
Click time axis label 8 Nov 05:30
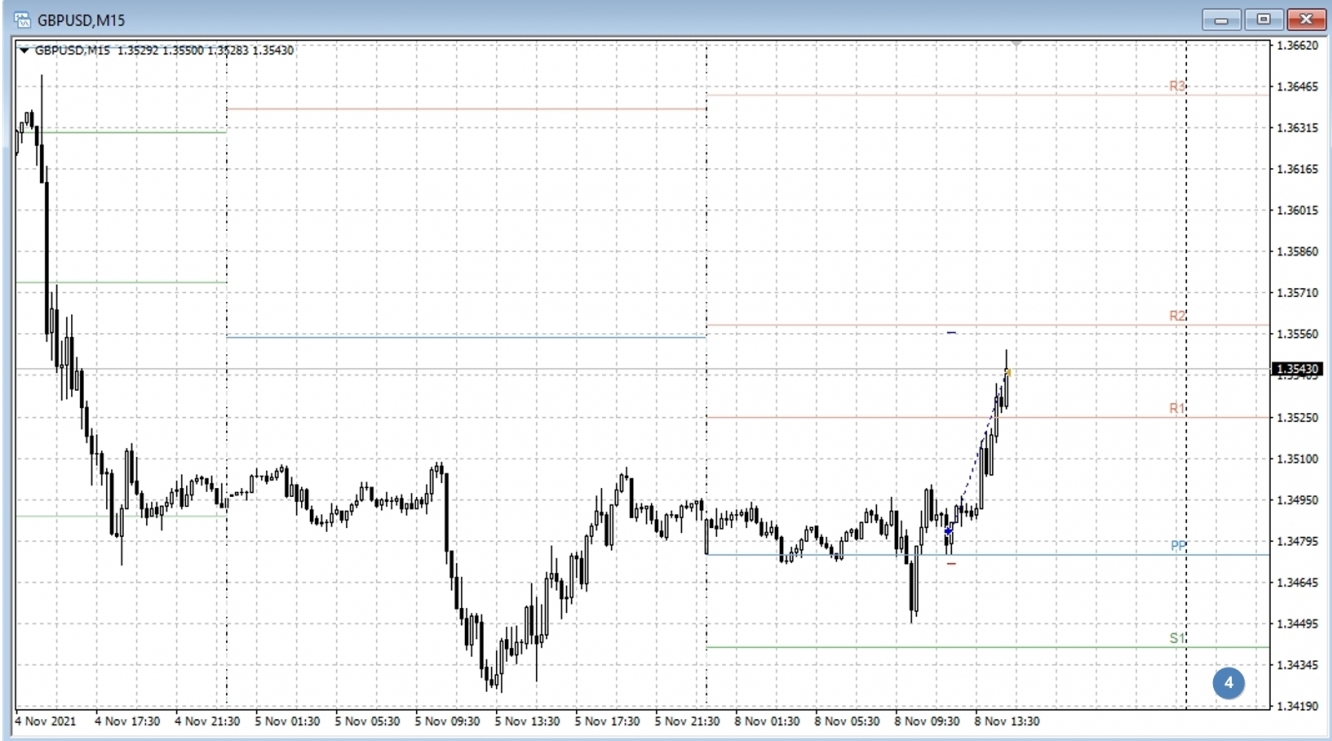(847, 720)
